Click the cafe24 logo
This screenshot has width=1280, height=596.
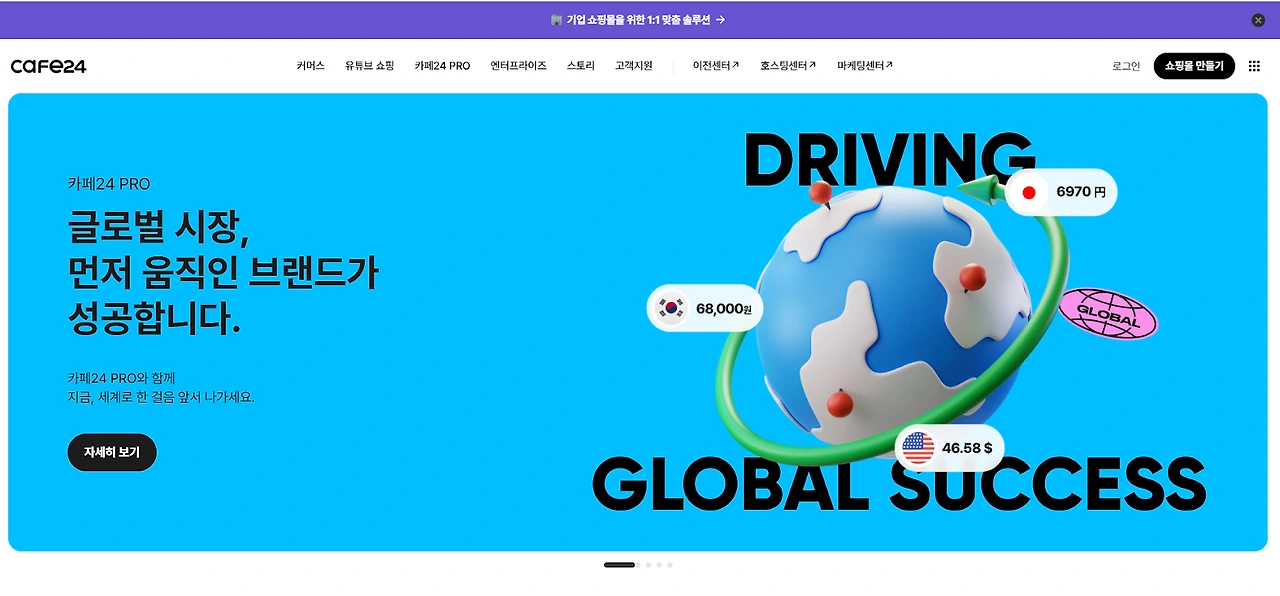tap(48, 66)
